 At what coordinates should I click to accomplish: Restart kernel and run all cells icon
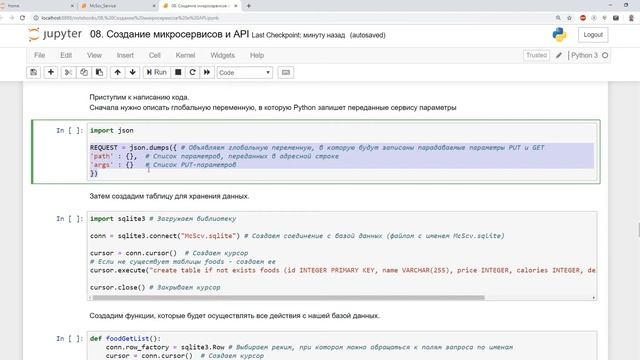click(207, 72)
